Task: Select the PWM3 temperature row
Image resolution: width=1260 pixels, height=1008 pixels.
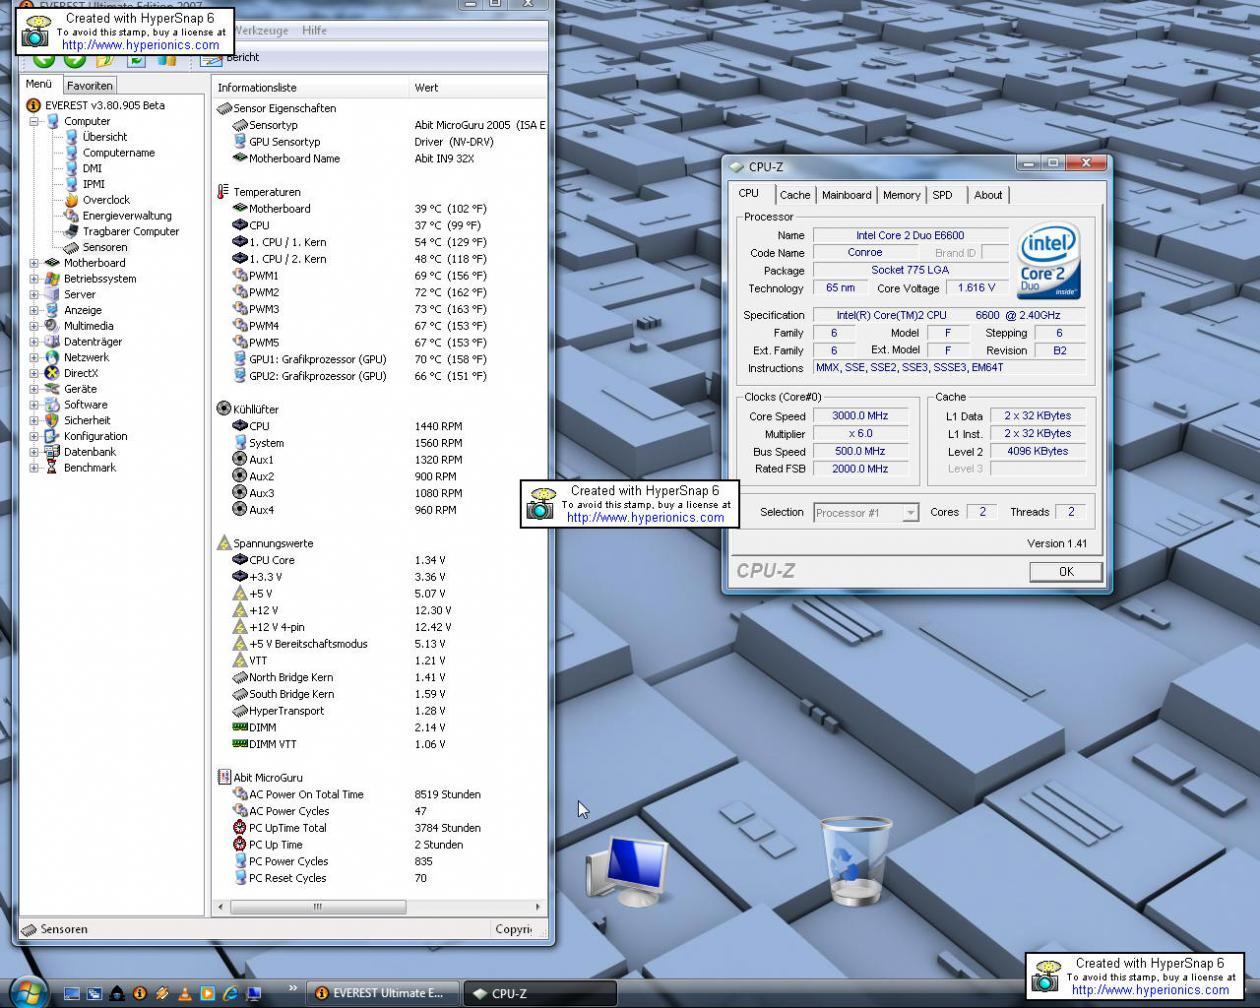Action: [380, 309]
